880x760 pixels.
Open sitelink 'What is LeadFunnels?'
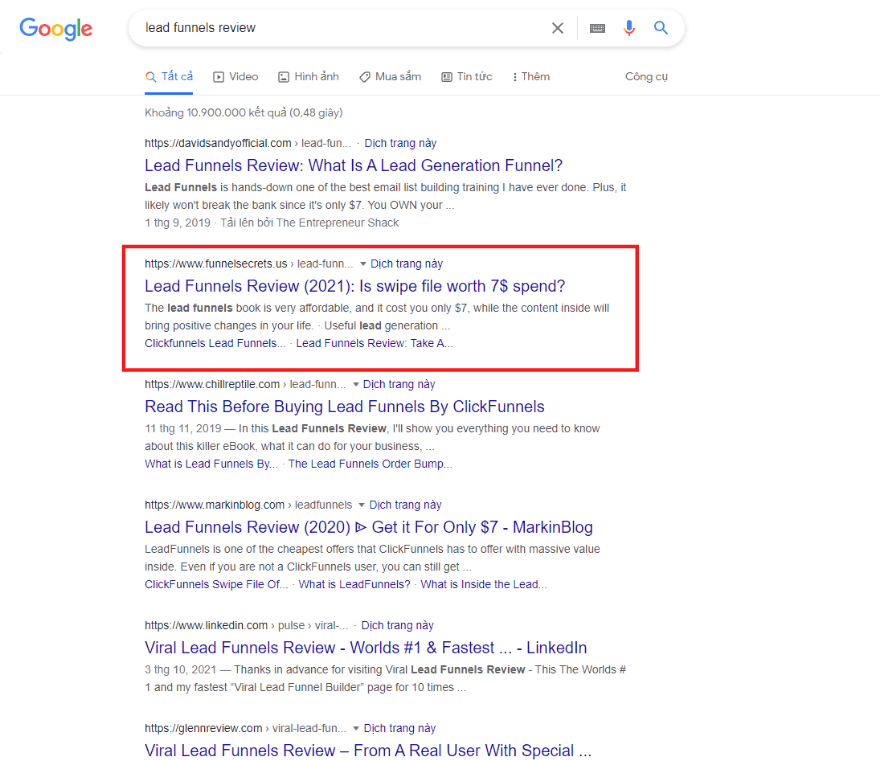354,584
